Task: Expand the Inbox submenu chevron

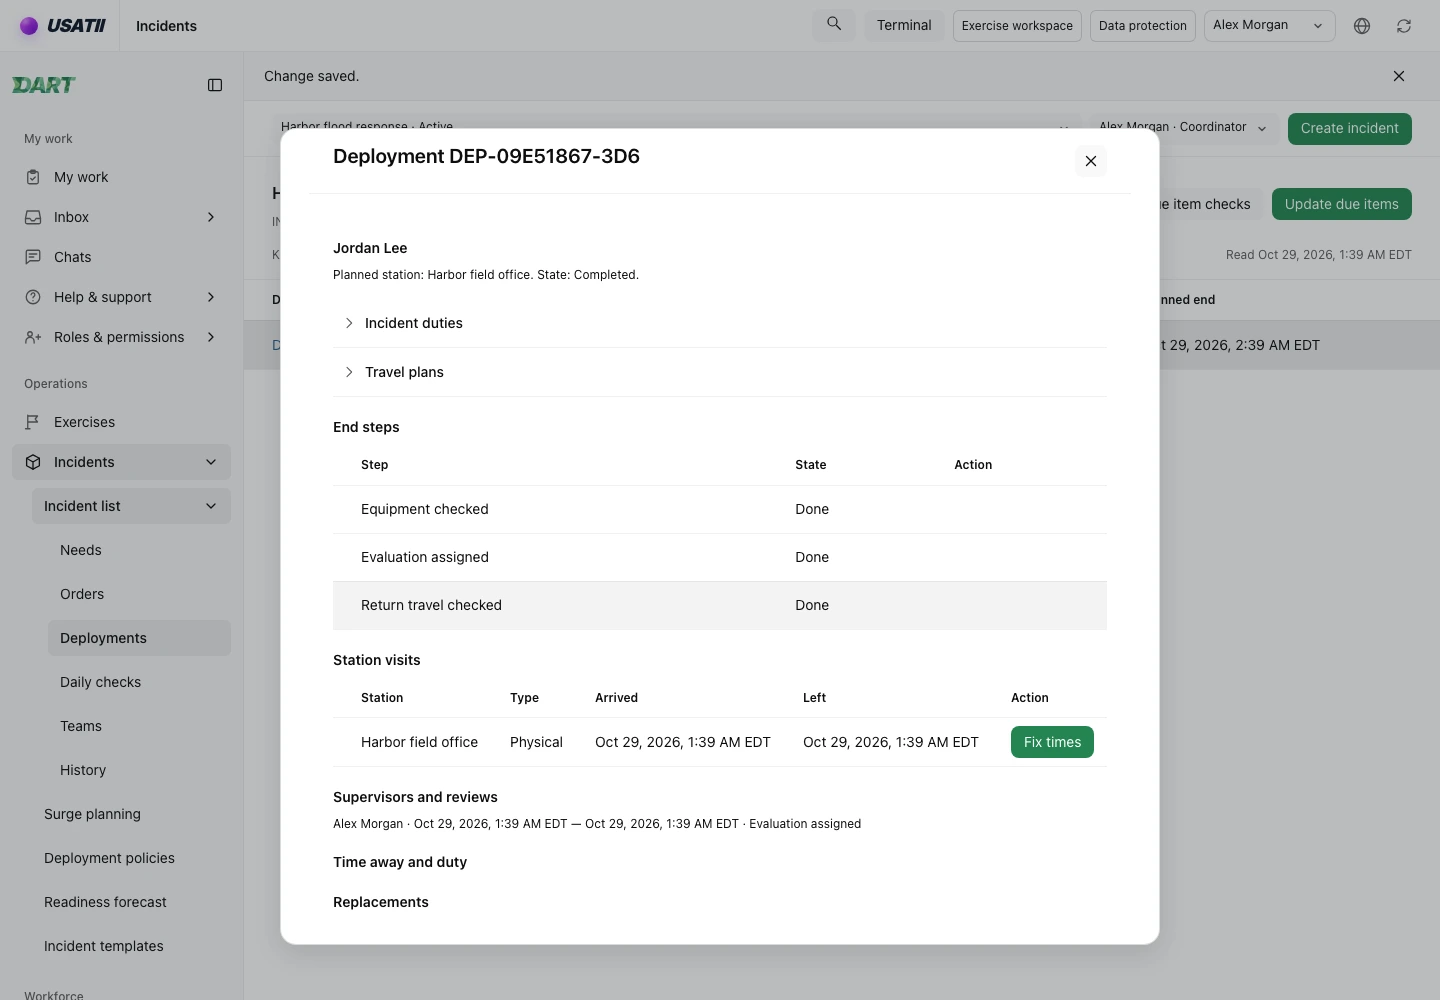Action: [211, 217]
